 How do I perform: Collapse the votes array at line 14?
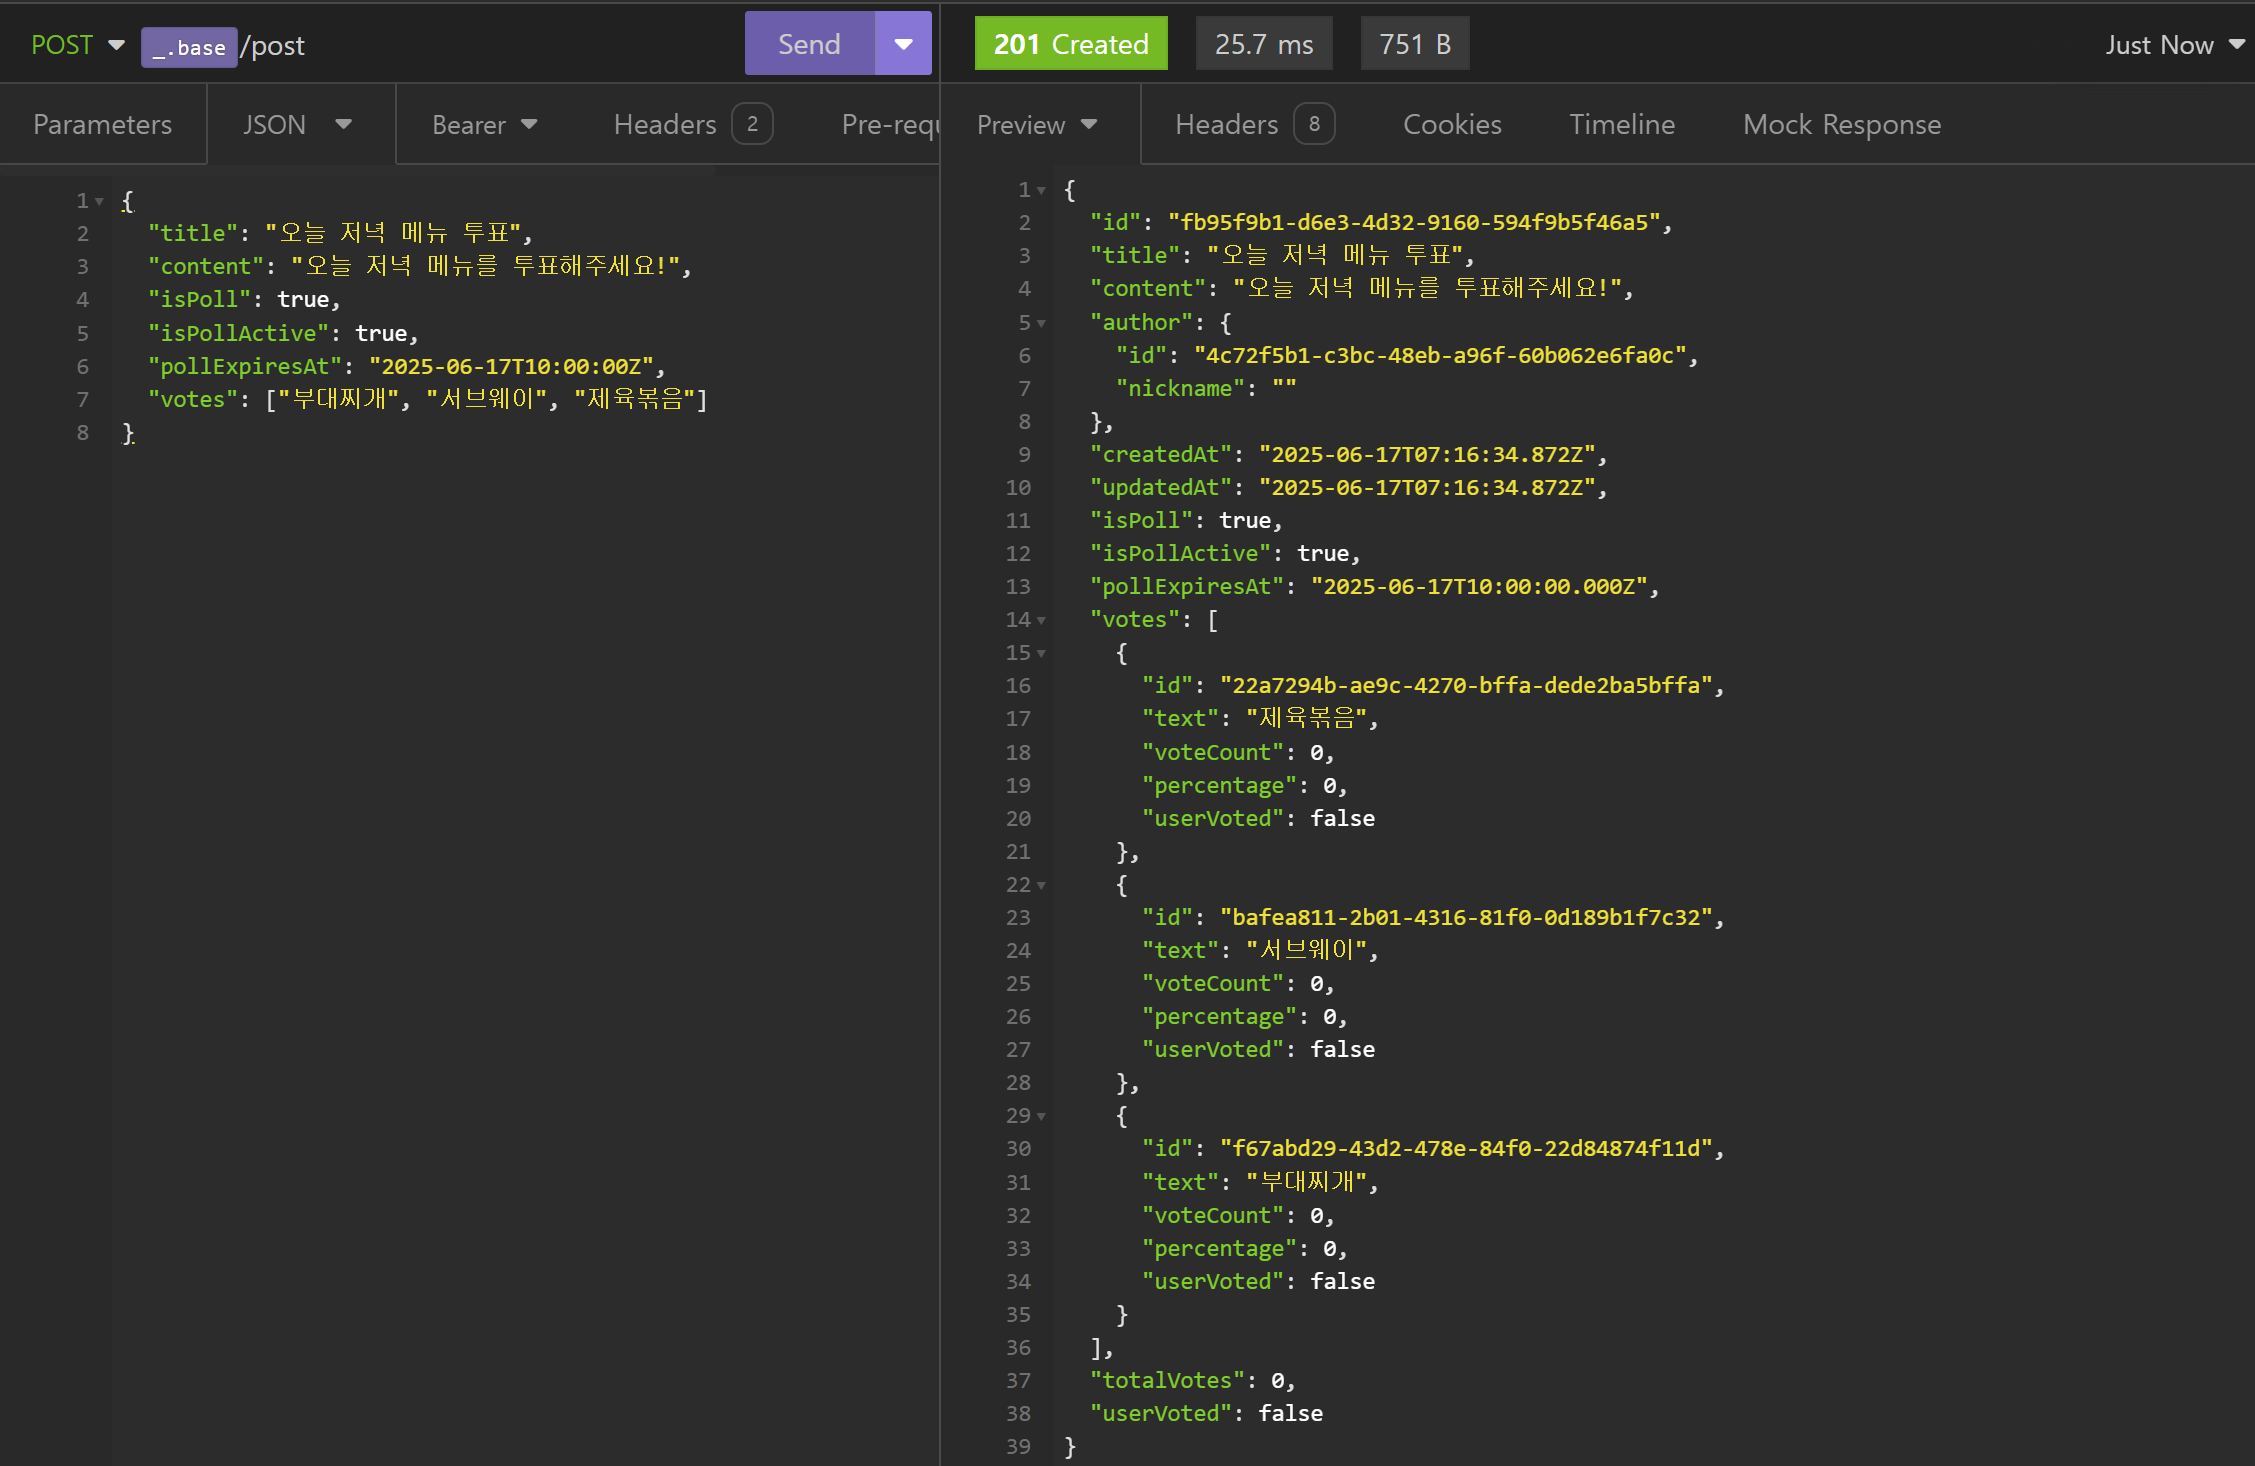(x=1041, y=620)
